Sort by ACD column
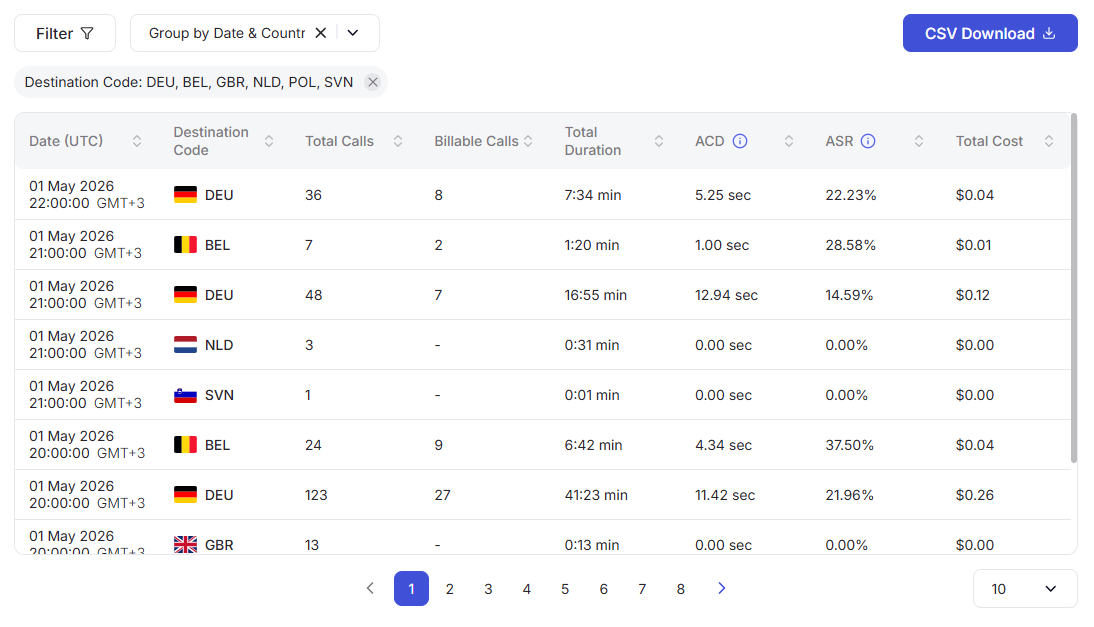 coord(789,141)
